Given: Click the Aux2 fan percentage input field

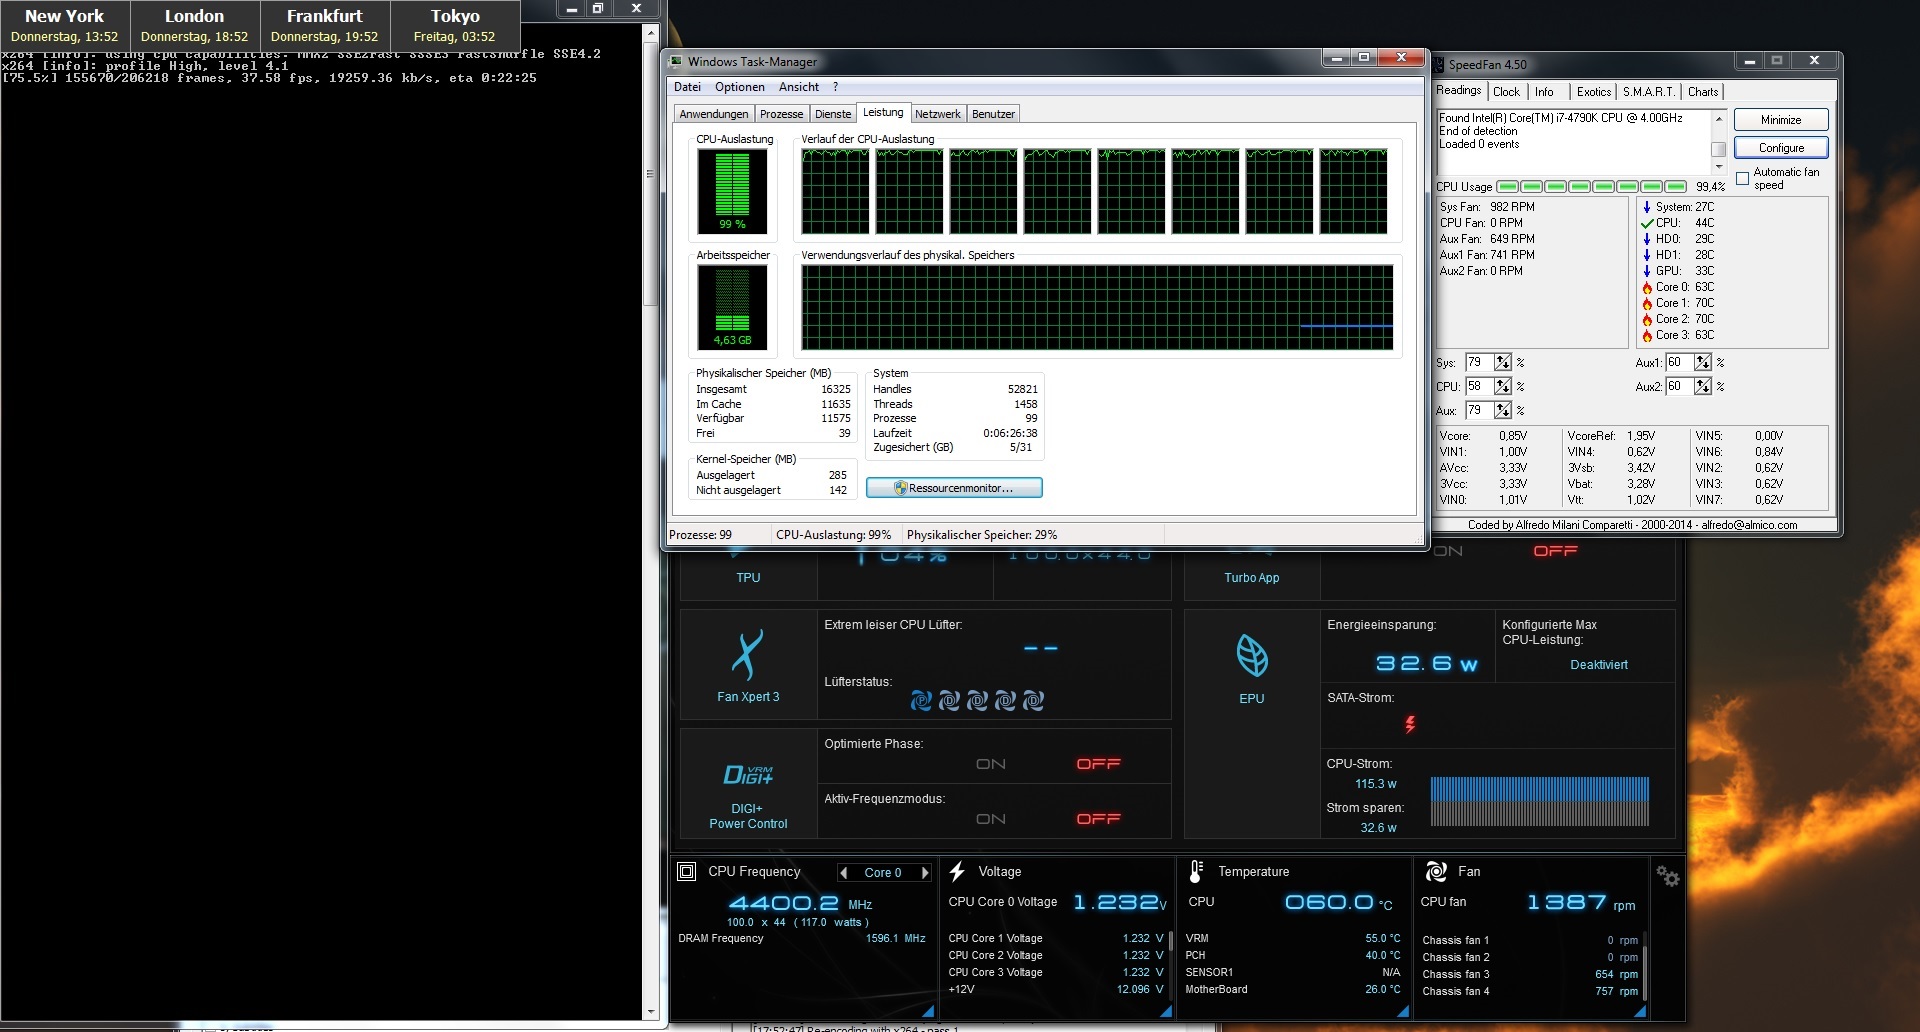Looking at the screenshot, I should 1679,387.
